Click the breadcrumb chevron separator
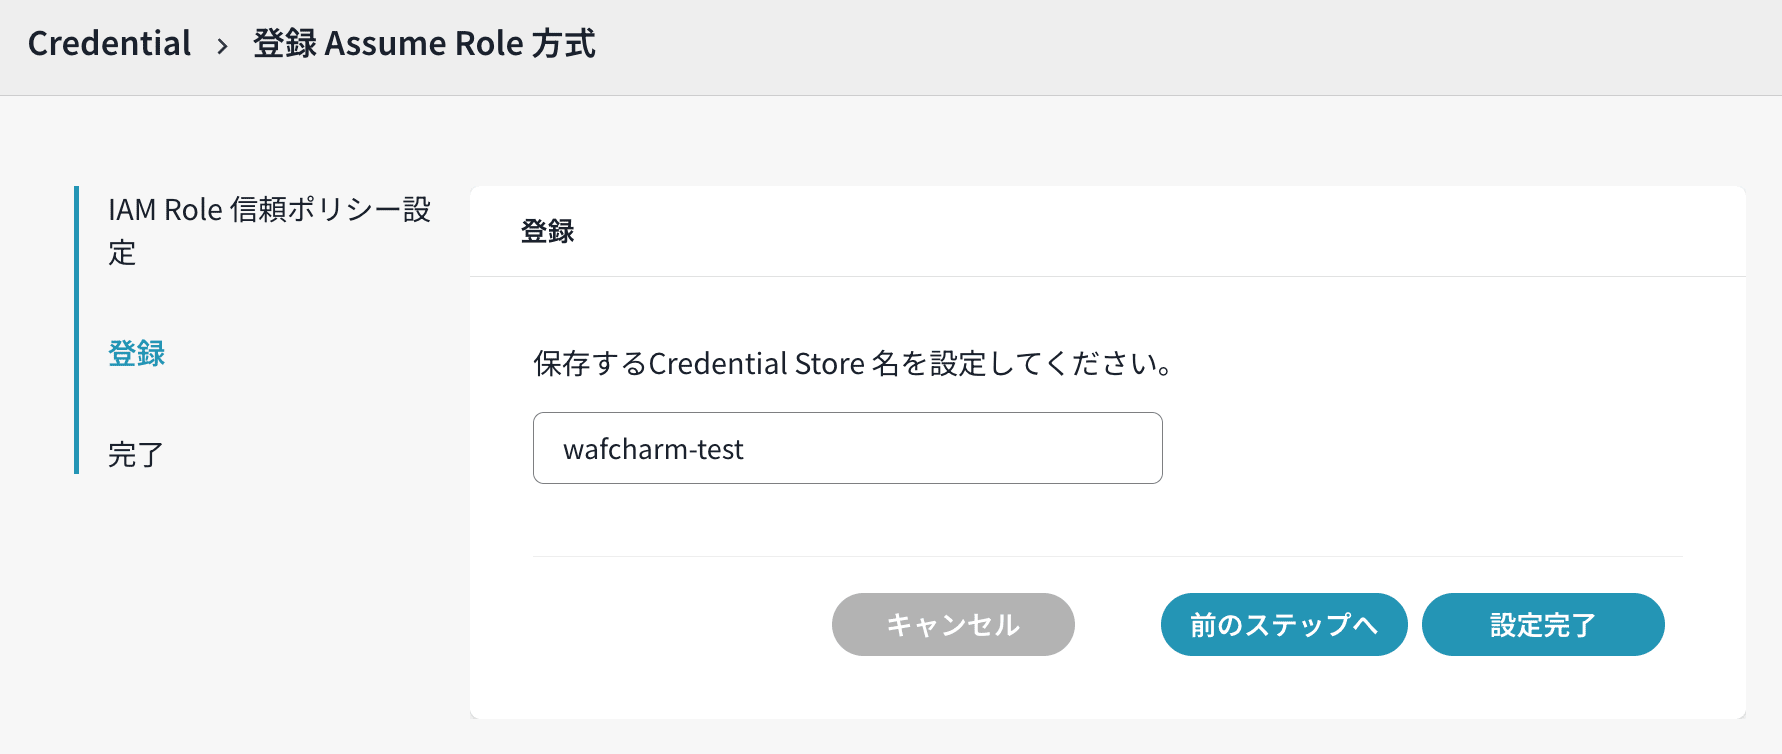The image size is (1782, 754). [222, 46]
